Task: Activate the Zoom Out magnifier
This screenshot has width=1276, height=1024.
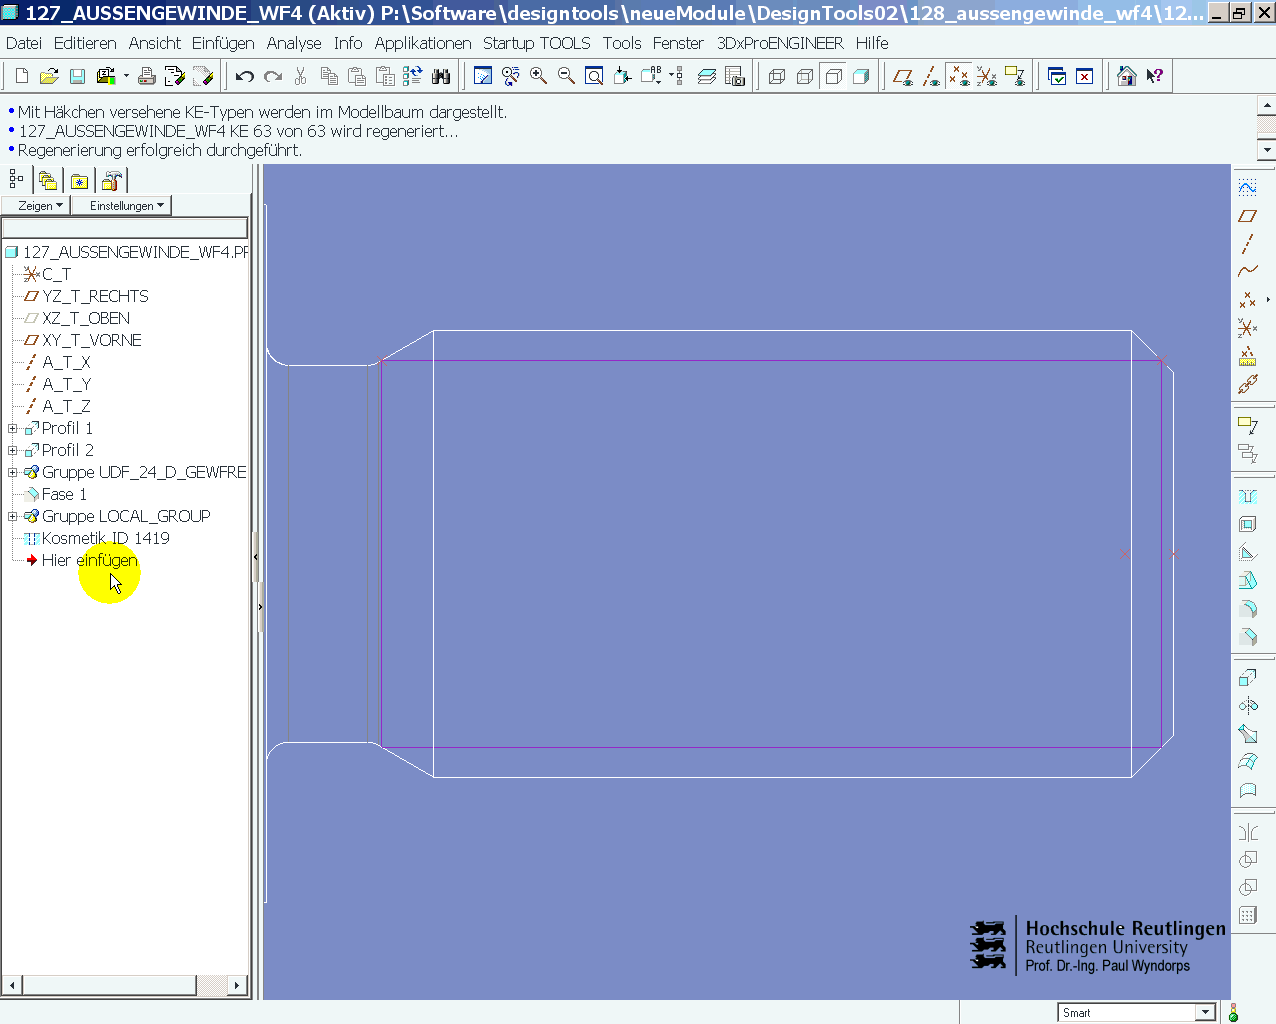Action: tap(566, 76)
